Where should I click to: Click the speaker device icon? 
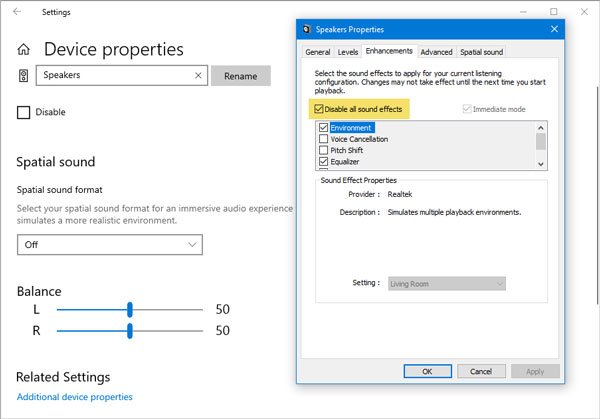coord(23,75)
